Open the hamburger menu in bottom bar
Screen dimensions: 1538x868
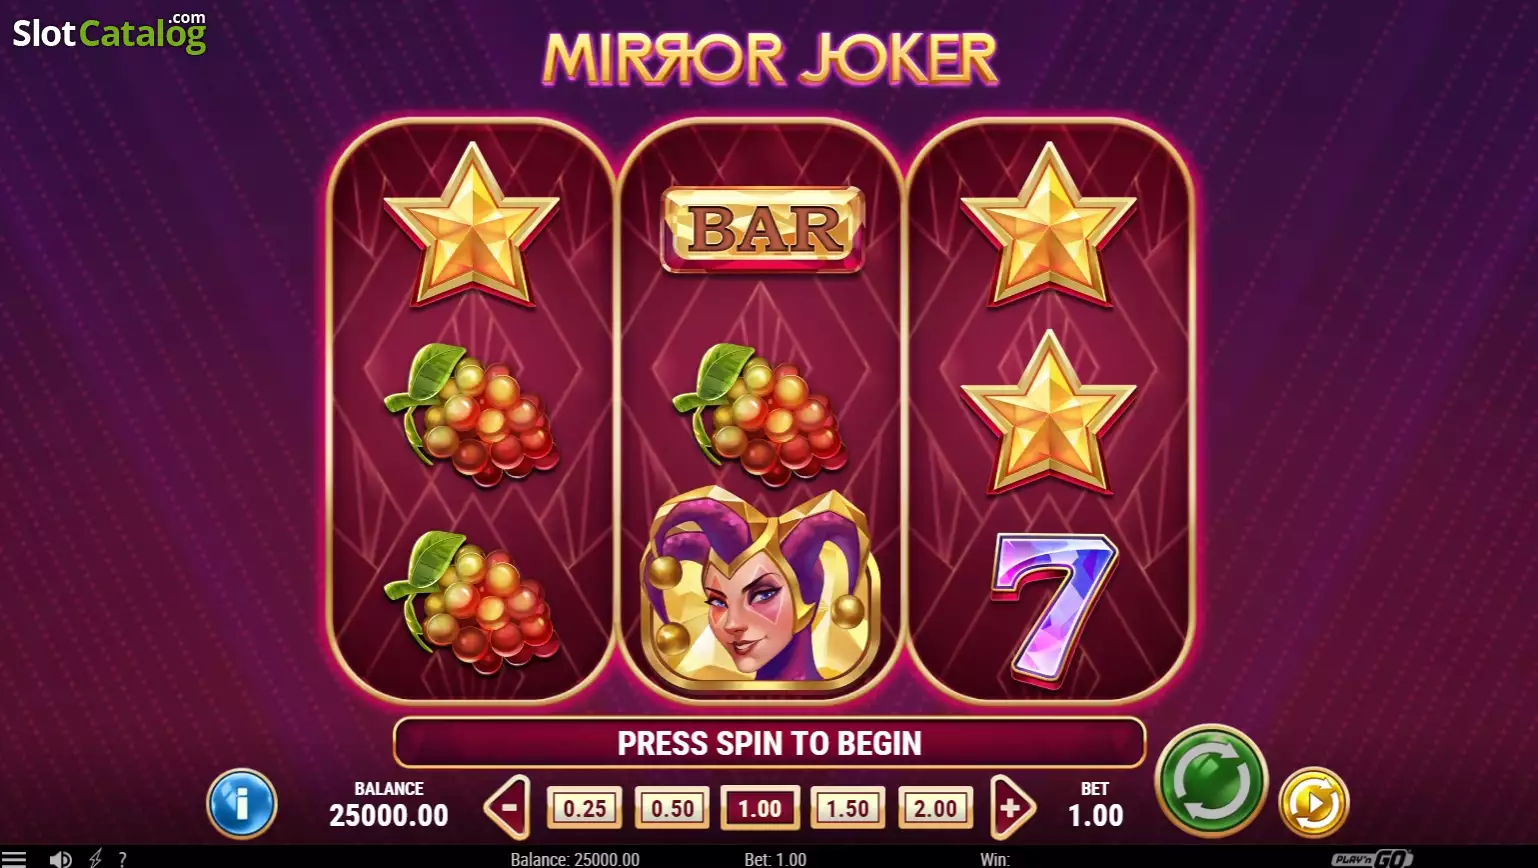pos(14,858)
